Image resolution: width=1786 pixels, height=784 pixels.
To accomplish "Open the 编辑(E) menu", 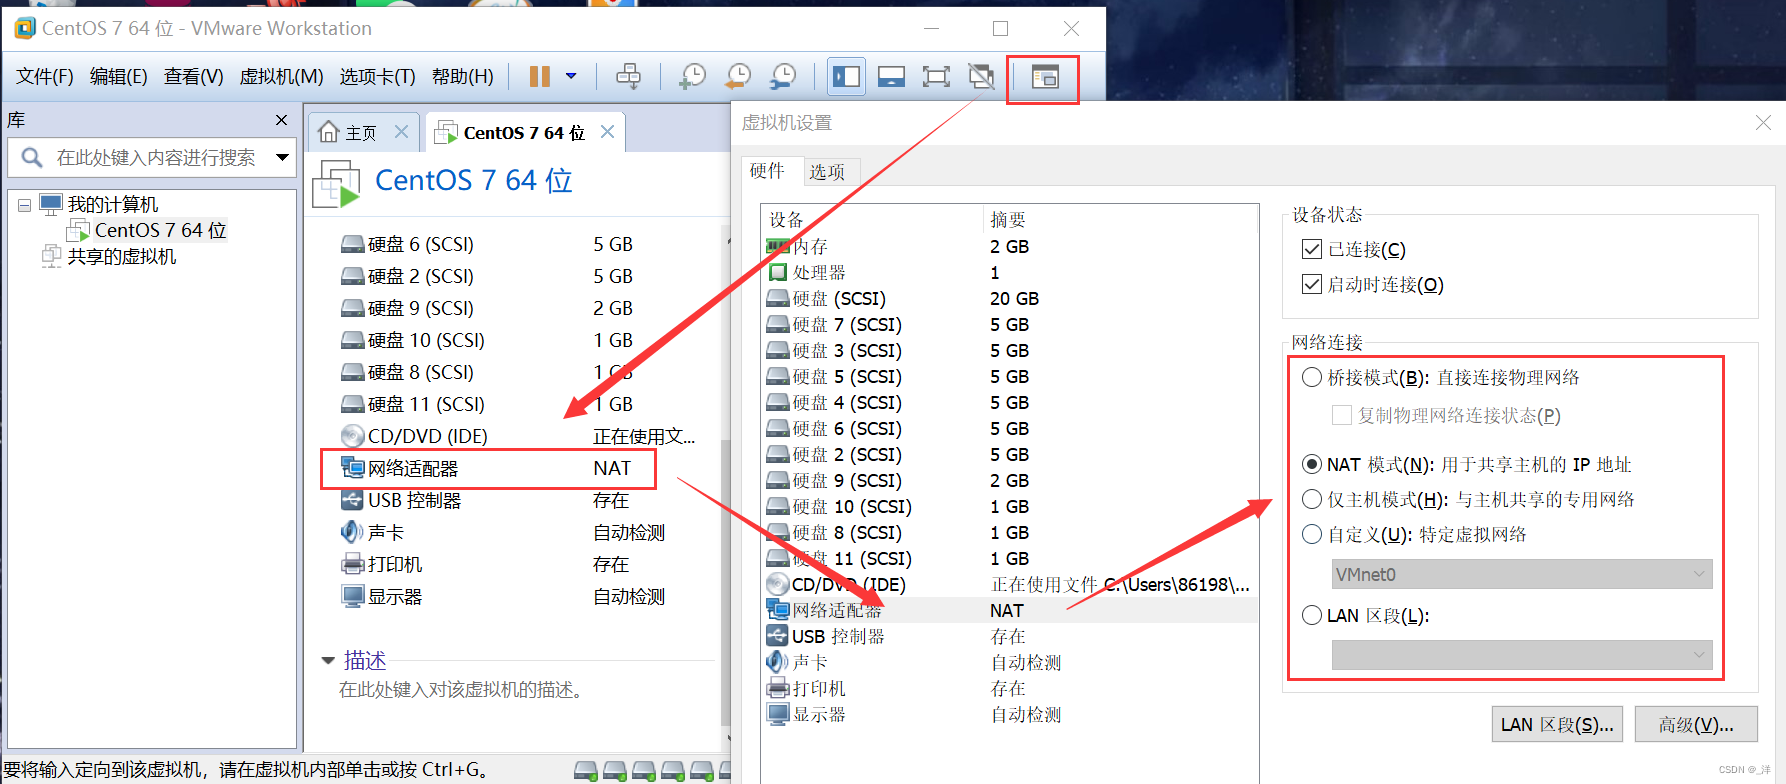I will point(118,77).
